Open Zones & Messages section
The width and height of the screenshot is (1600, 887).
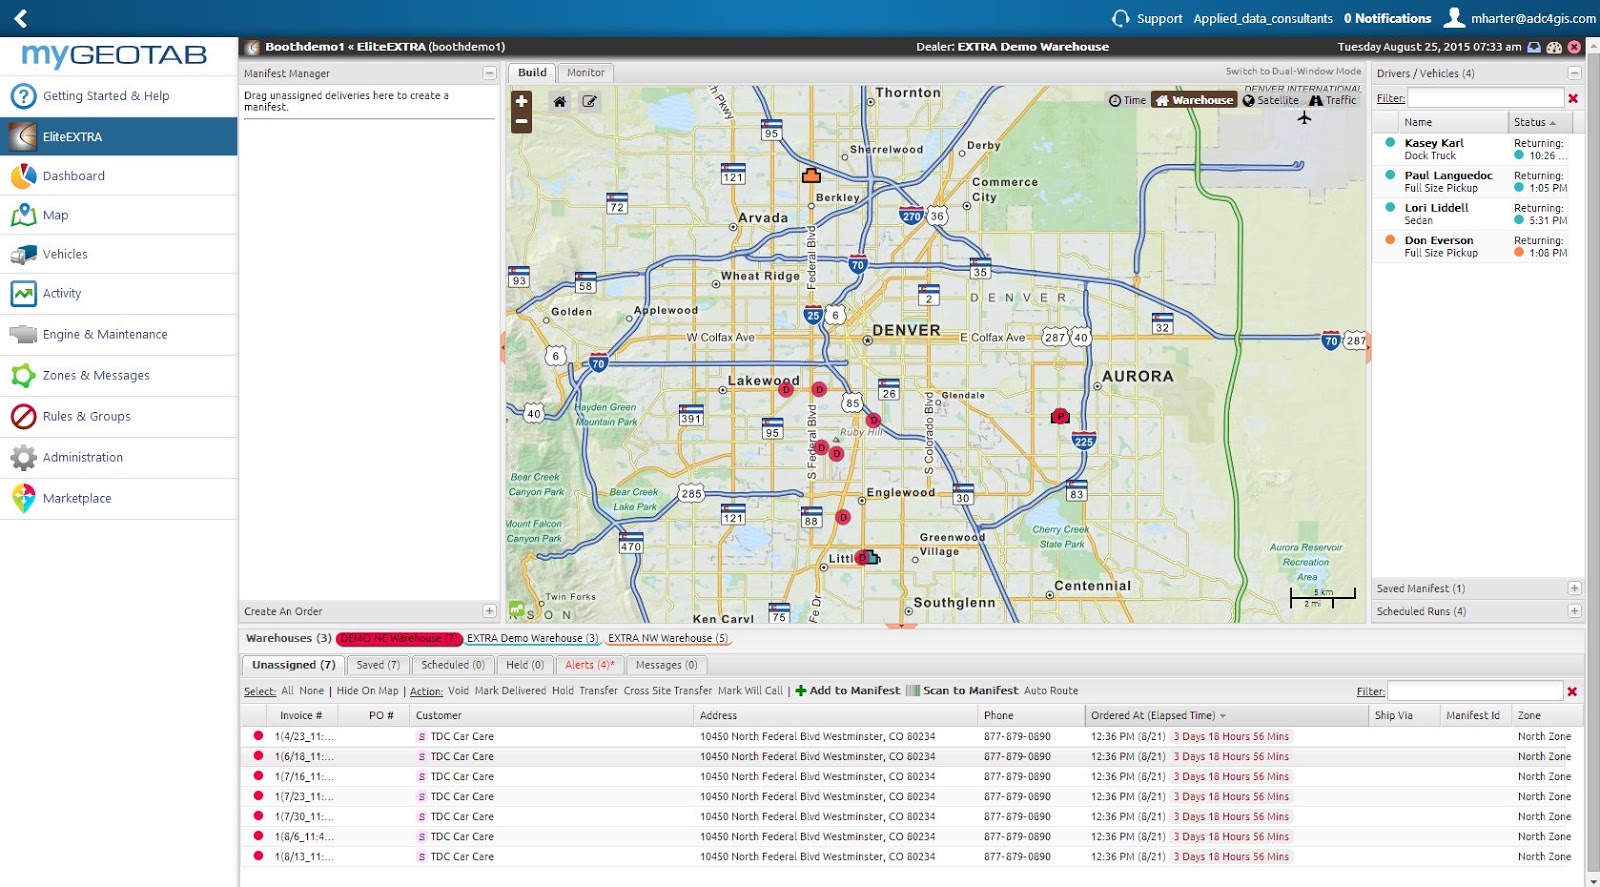pos(96,376)
